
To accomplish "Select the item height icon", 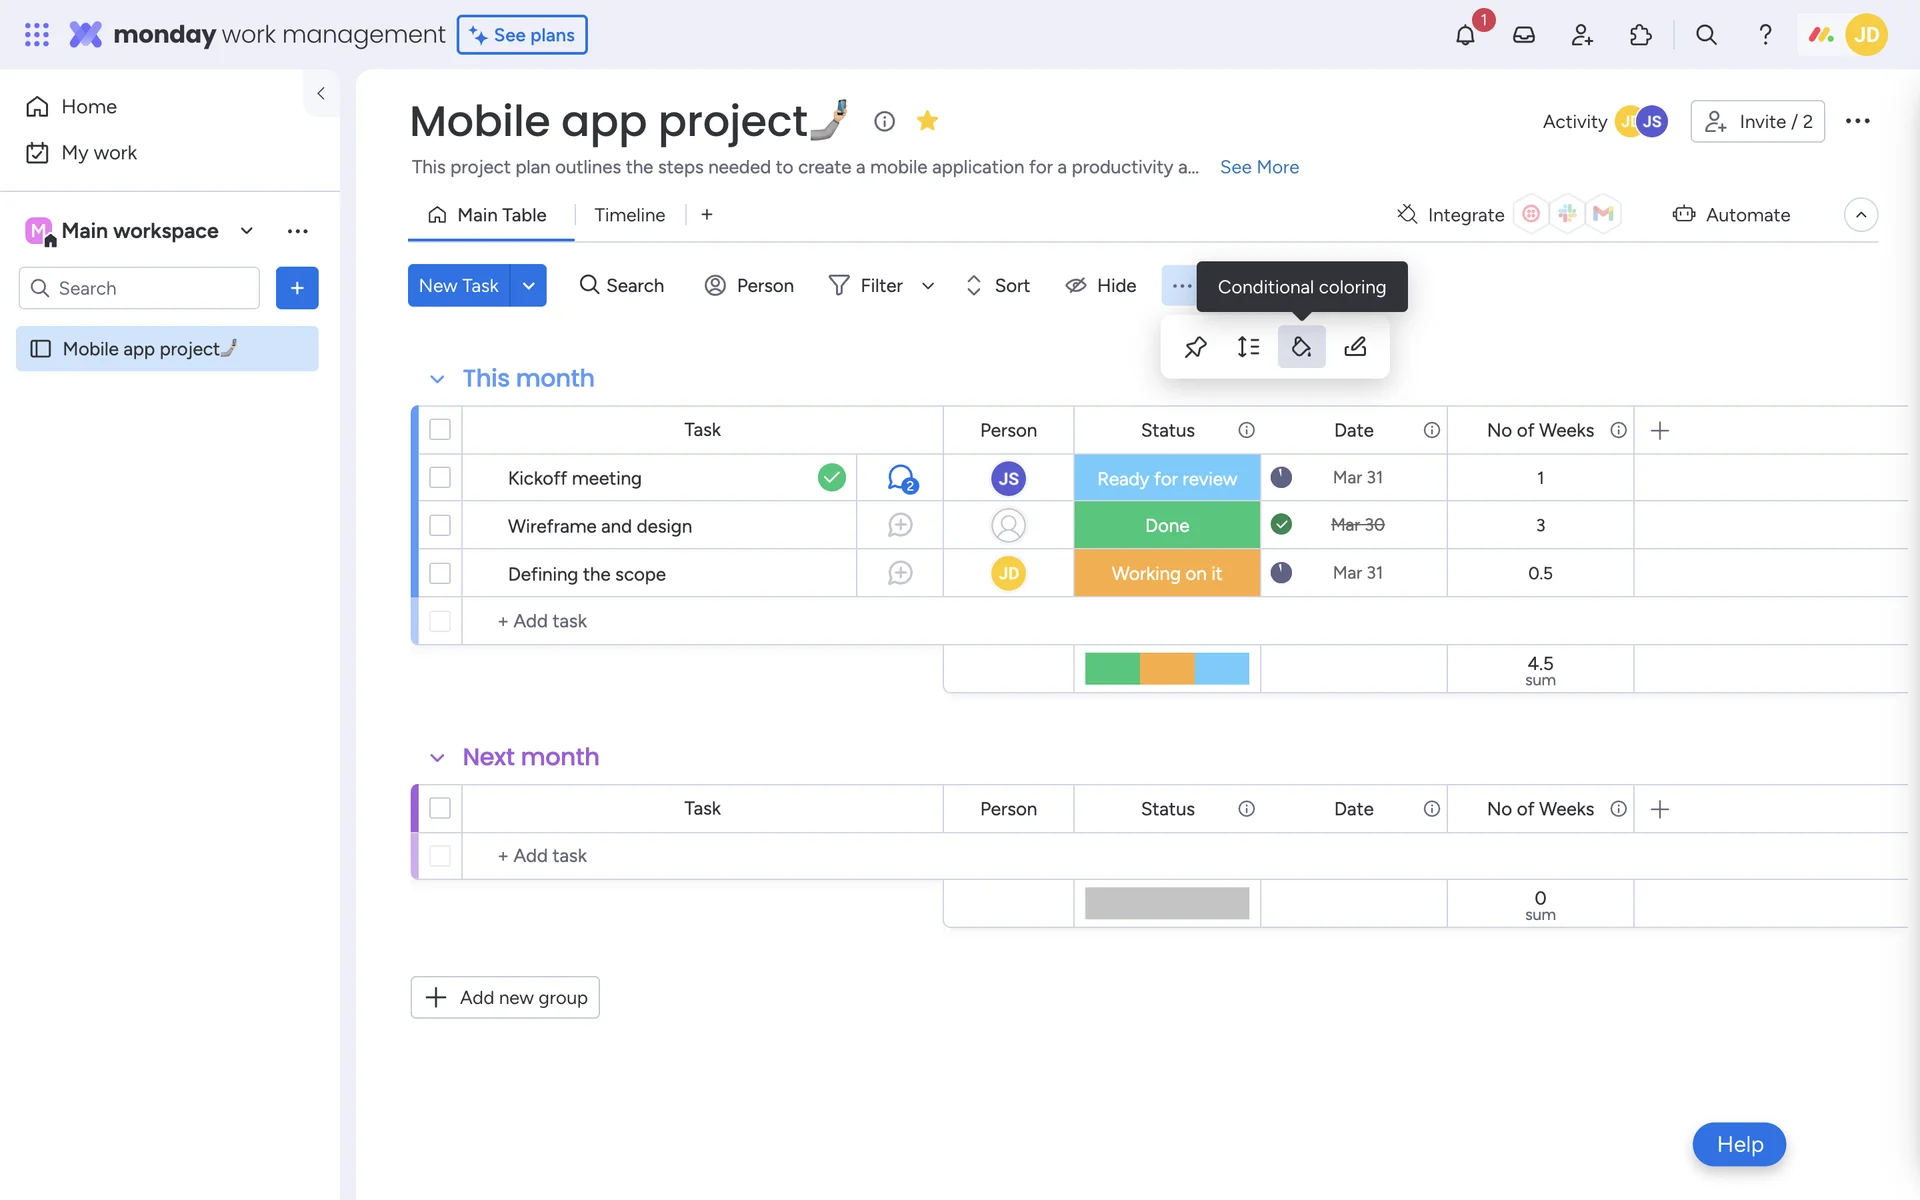I will pyautogui.click(x=1248, y=347).
